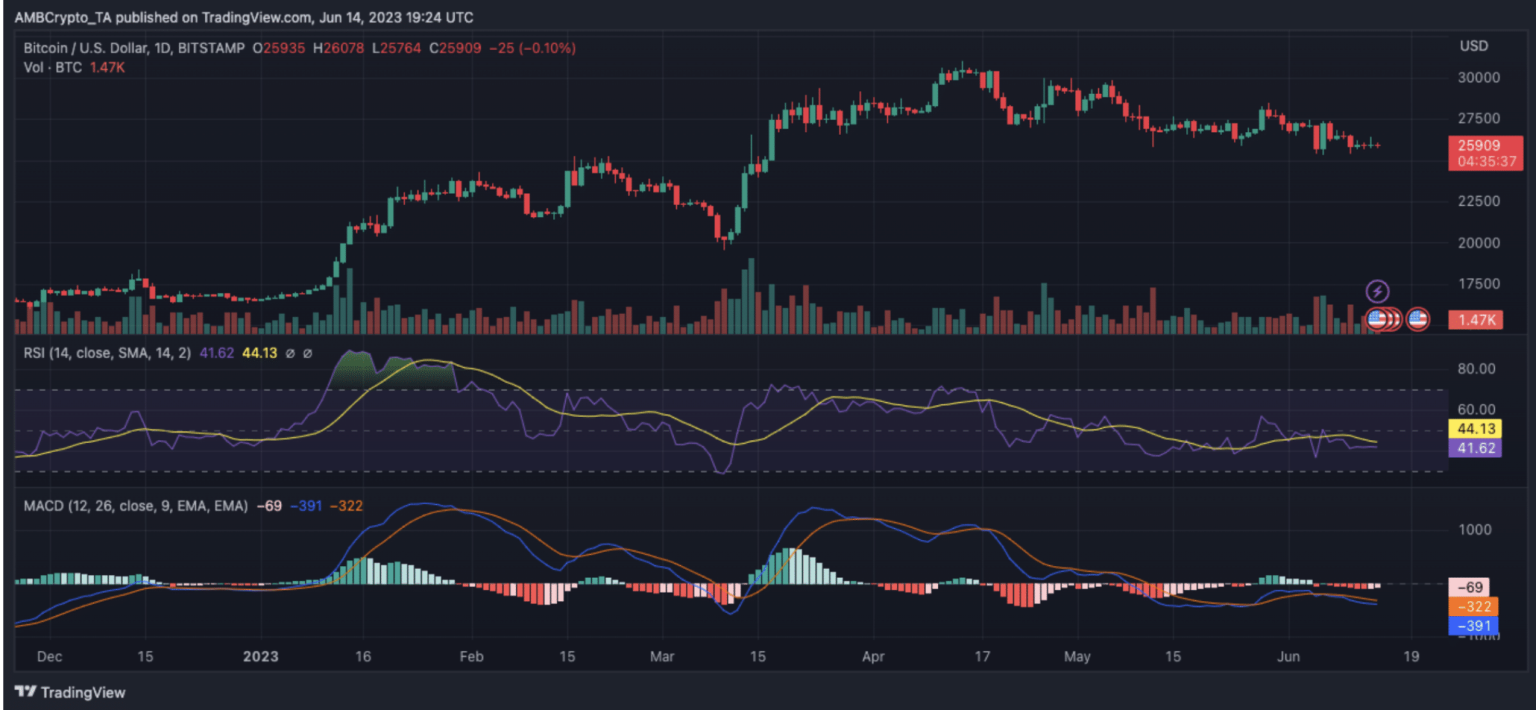Screen dimensions: 1536x710
Task: Click the TradingView logo at bottom left
Action: click(70, 692)
